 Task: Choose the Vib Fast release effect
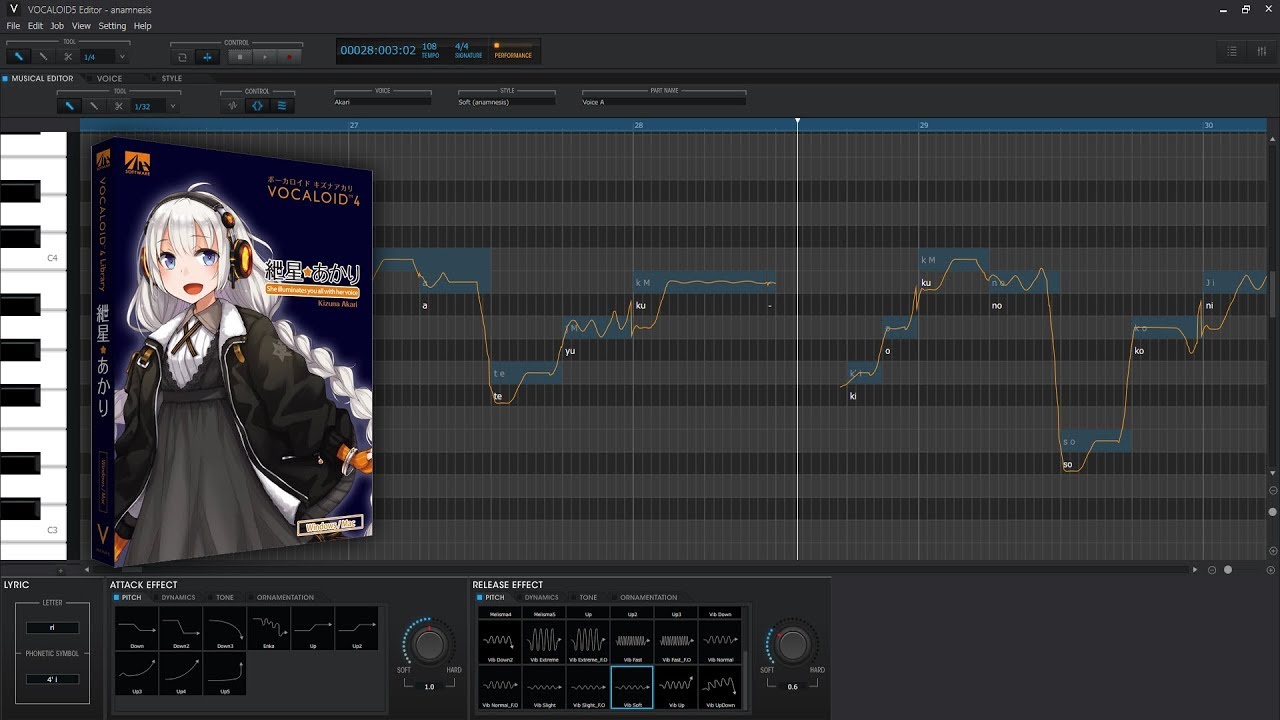tap(632, 642)
